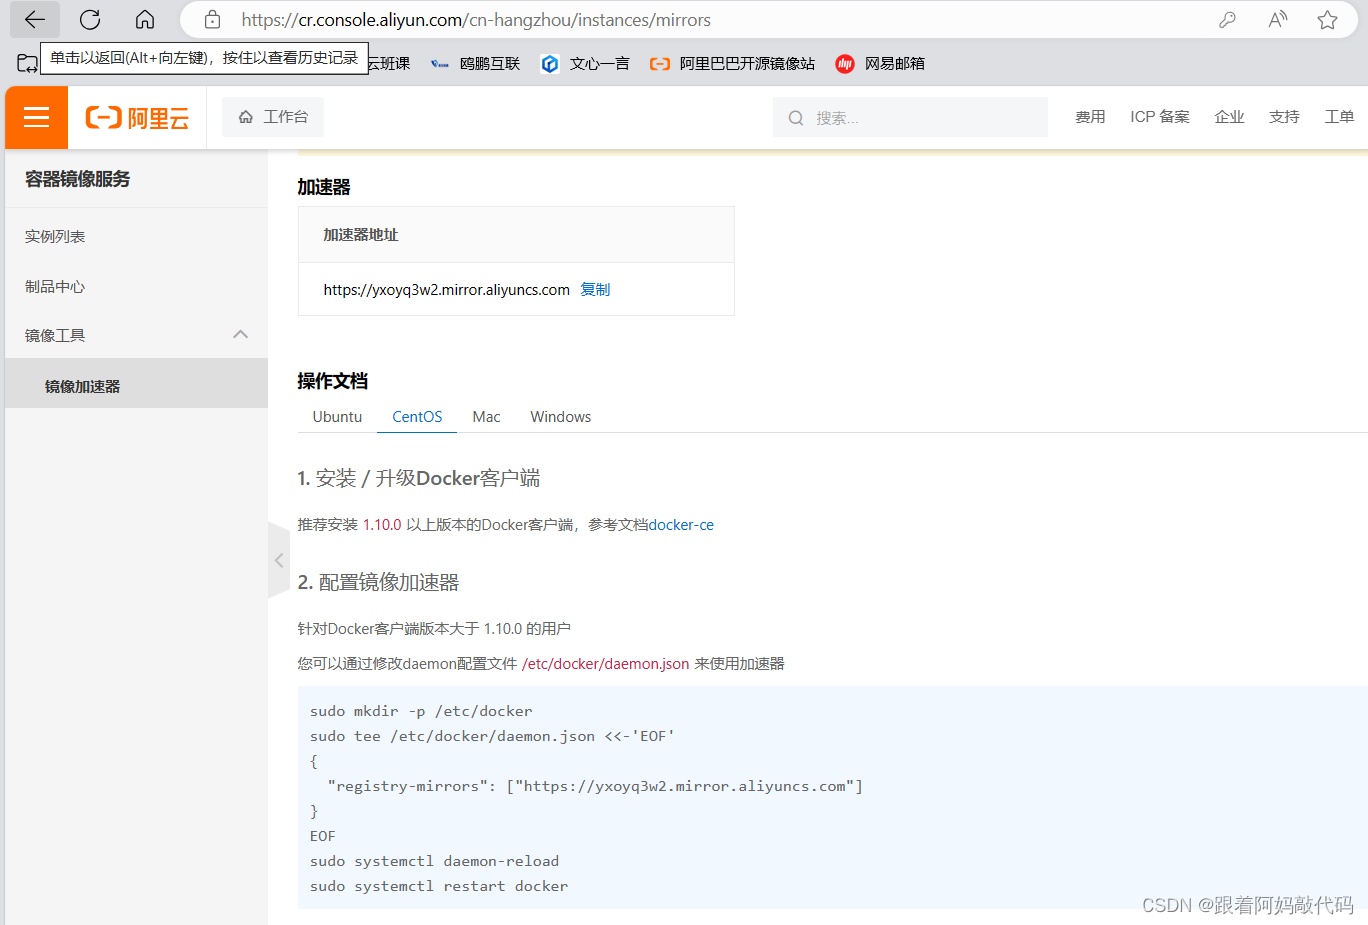1368x925 pixels.
Task: Click the browser favorites star
Action: (x=1327, y=19)
